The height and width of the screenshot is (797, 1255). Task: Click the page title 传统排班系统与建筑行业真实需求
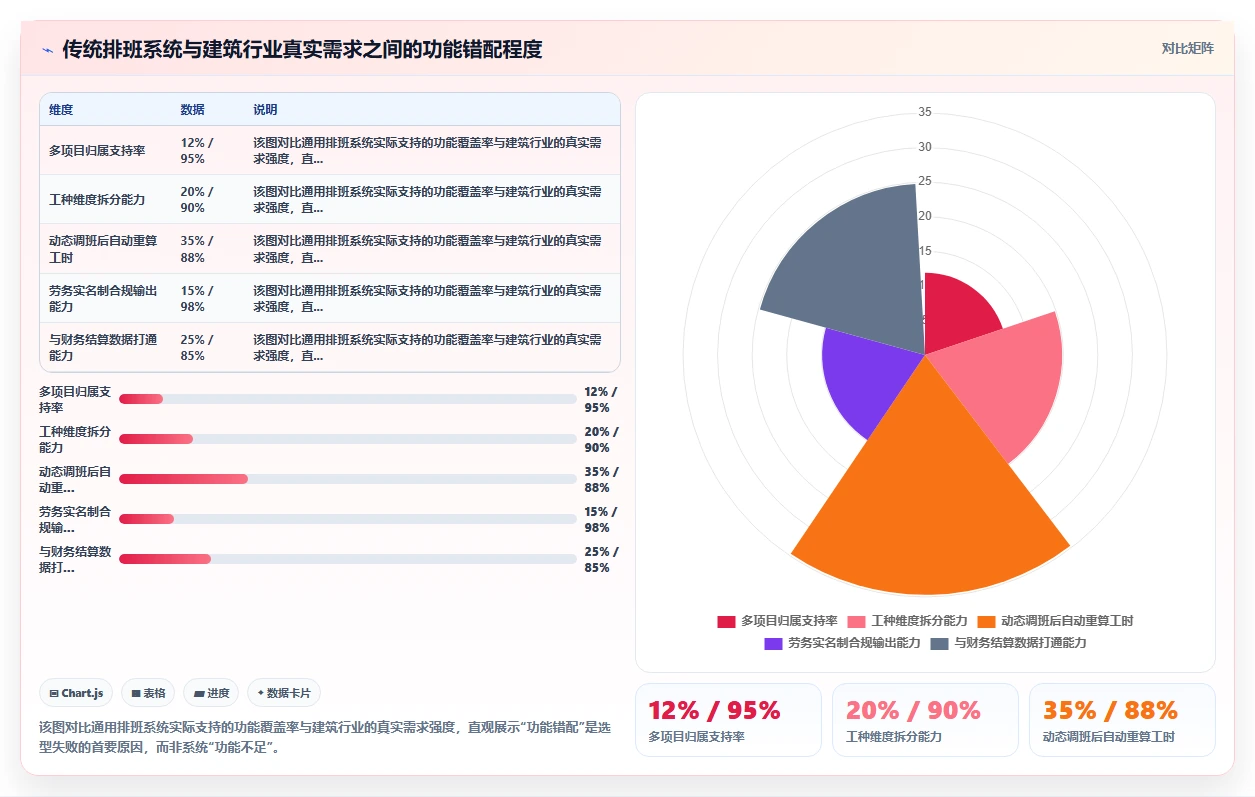pos(303,49)
